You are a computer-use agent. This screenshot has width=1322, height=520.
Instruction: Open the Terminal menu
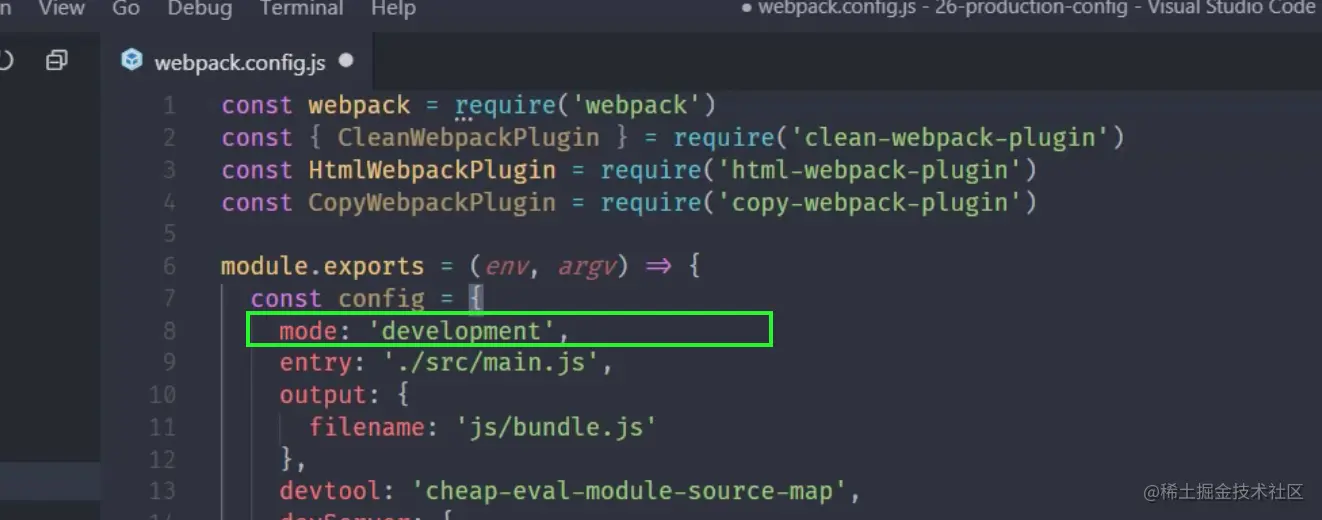pos(301,8)
